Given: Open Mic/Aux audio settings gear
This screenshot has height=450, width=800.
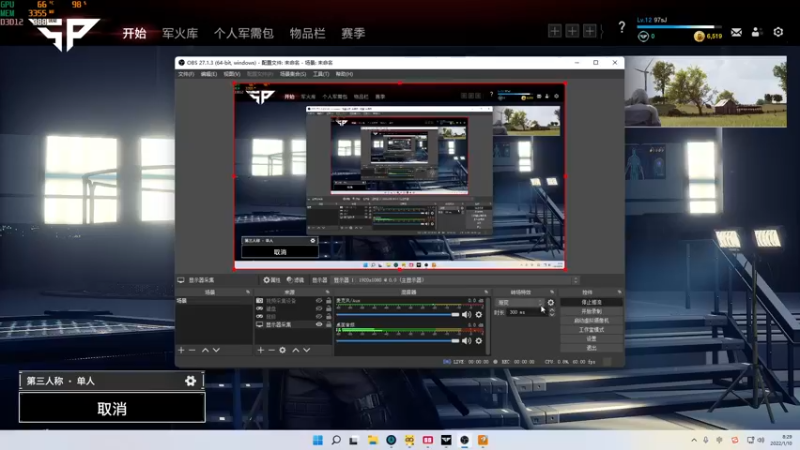Looking at the screenshot, I should pos(479,315).
